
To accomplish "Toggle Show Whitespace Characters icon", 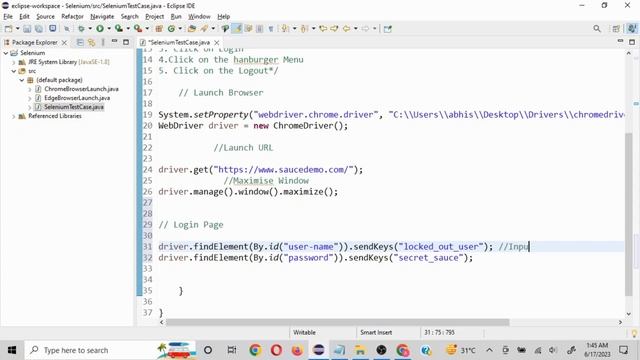I will tap(271, 29).
